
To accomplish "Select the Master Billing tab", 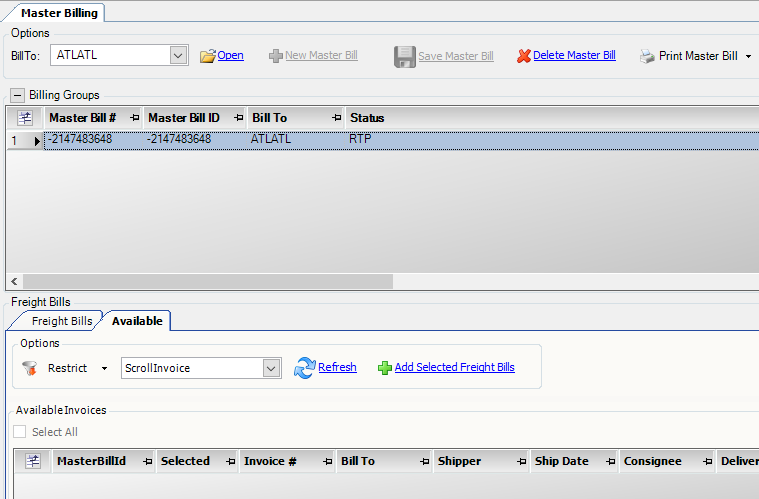I will pyautogui.click(x=59, y=13).
